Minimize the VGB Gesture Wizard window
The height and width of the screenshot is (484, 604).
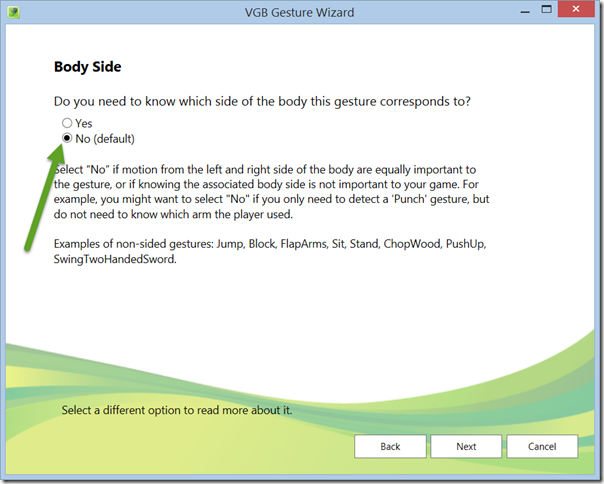525,11
